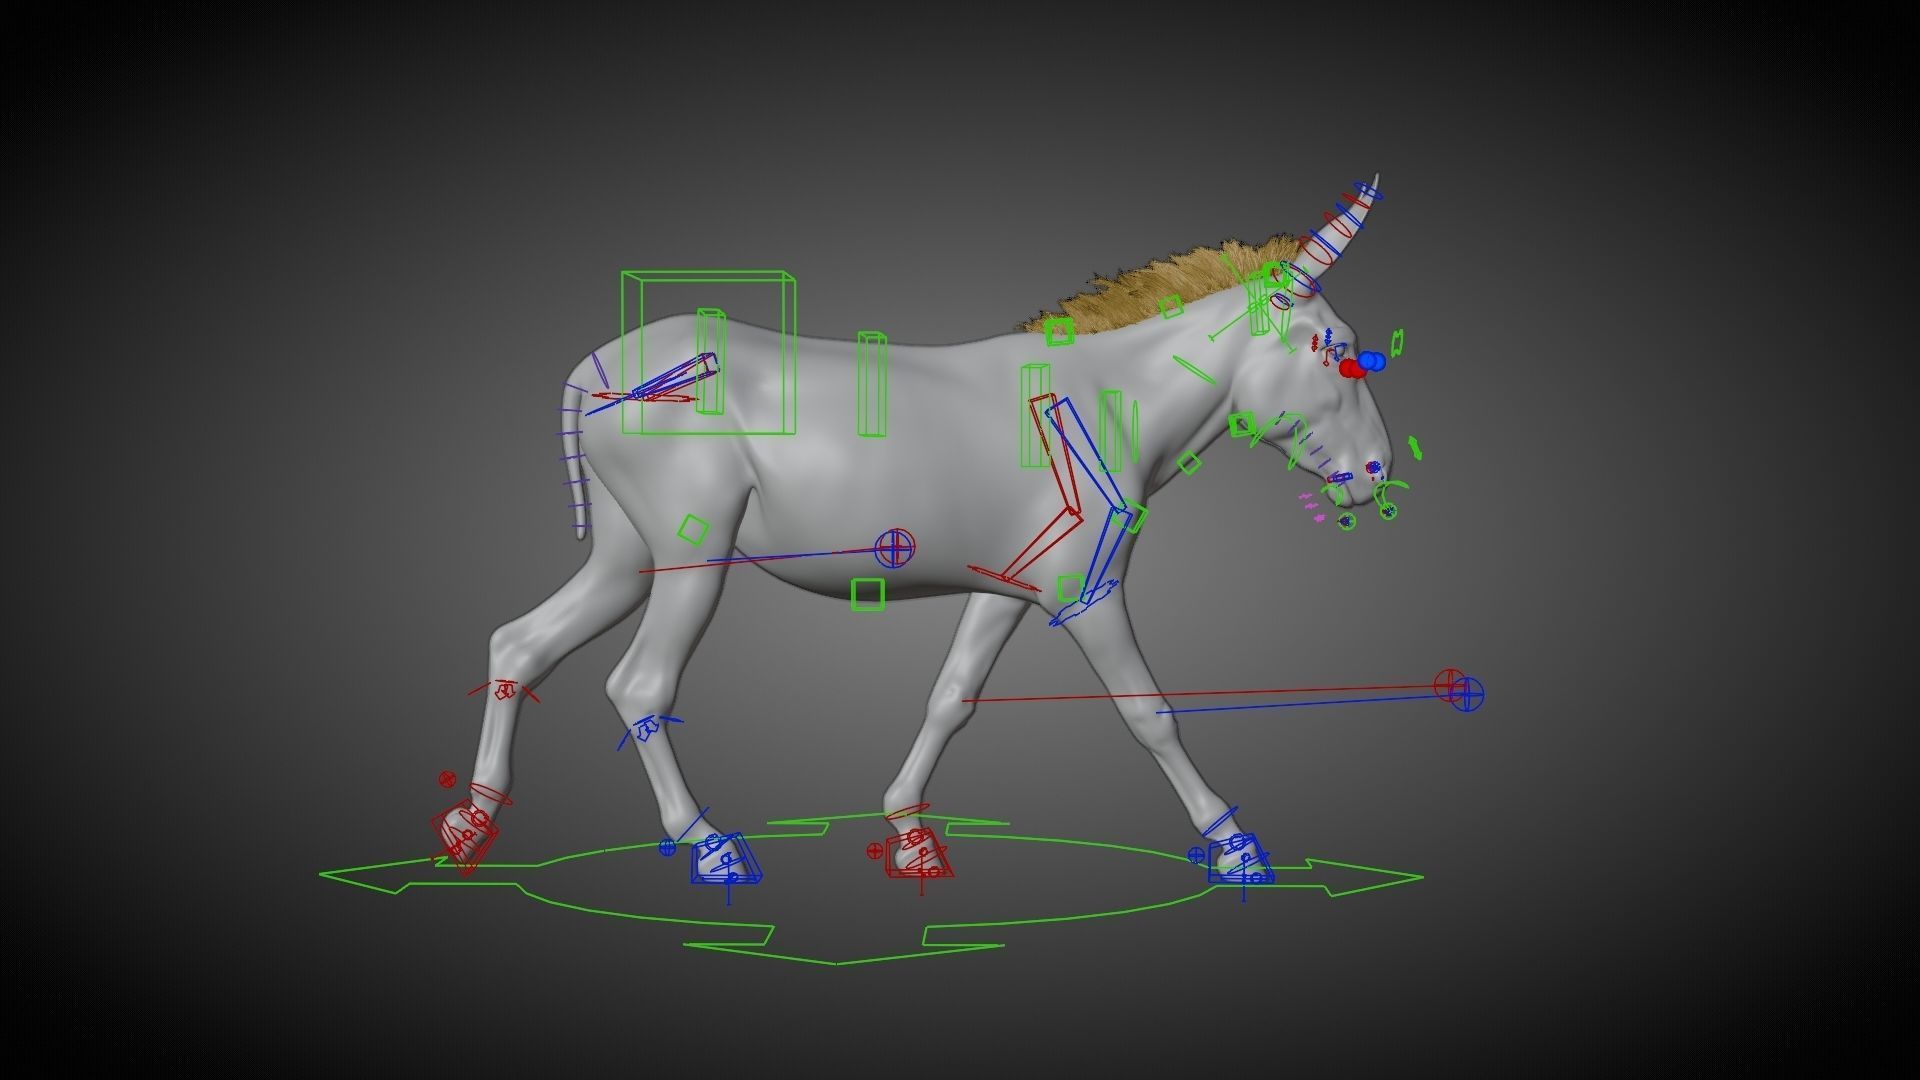Click the blue hock control on the hind leg

click(645, 729)
